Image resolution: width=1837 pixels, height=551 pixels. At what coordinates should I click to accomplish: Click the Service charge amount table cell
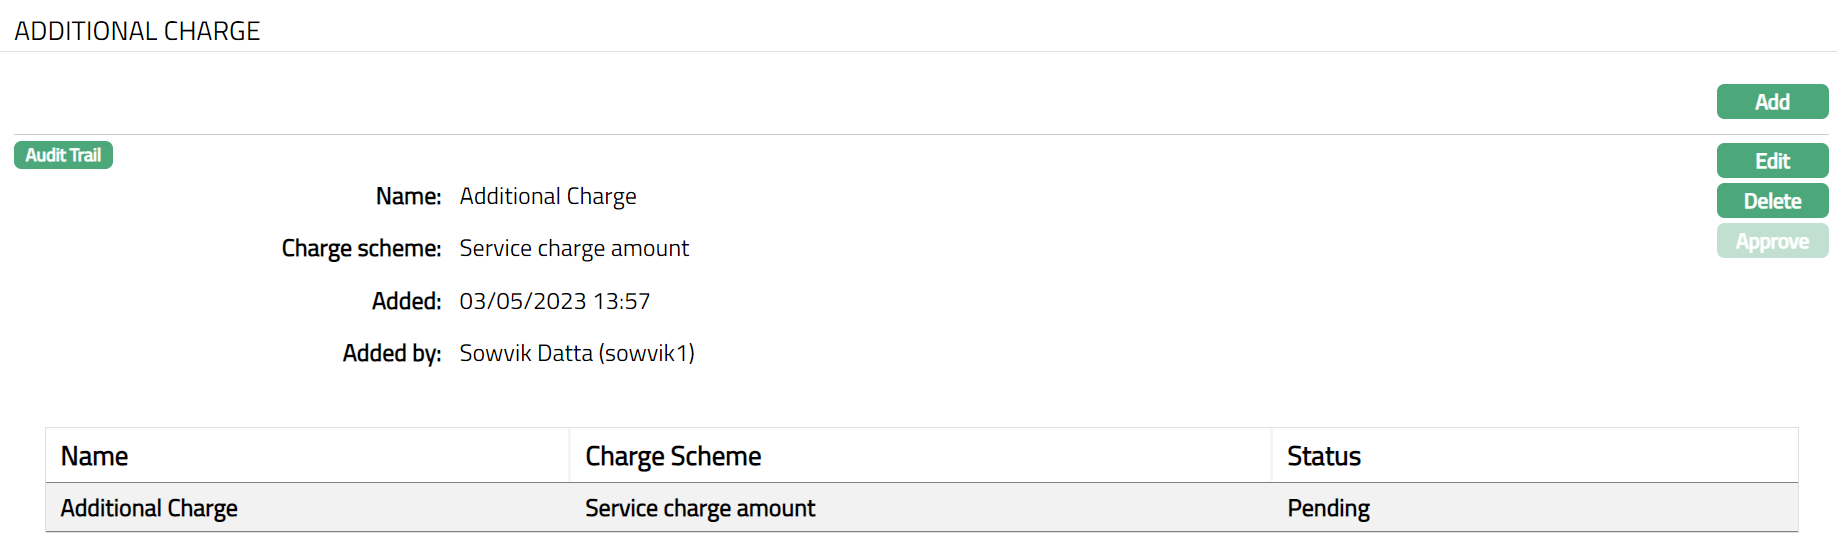[700, 508]
